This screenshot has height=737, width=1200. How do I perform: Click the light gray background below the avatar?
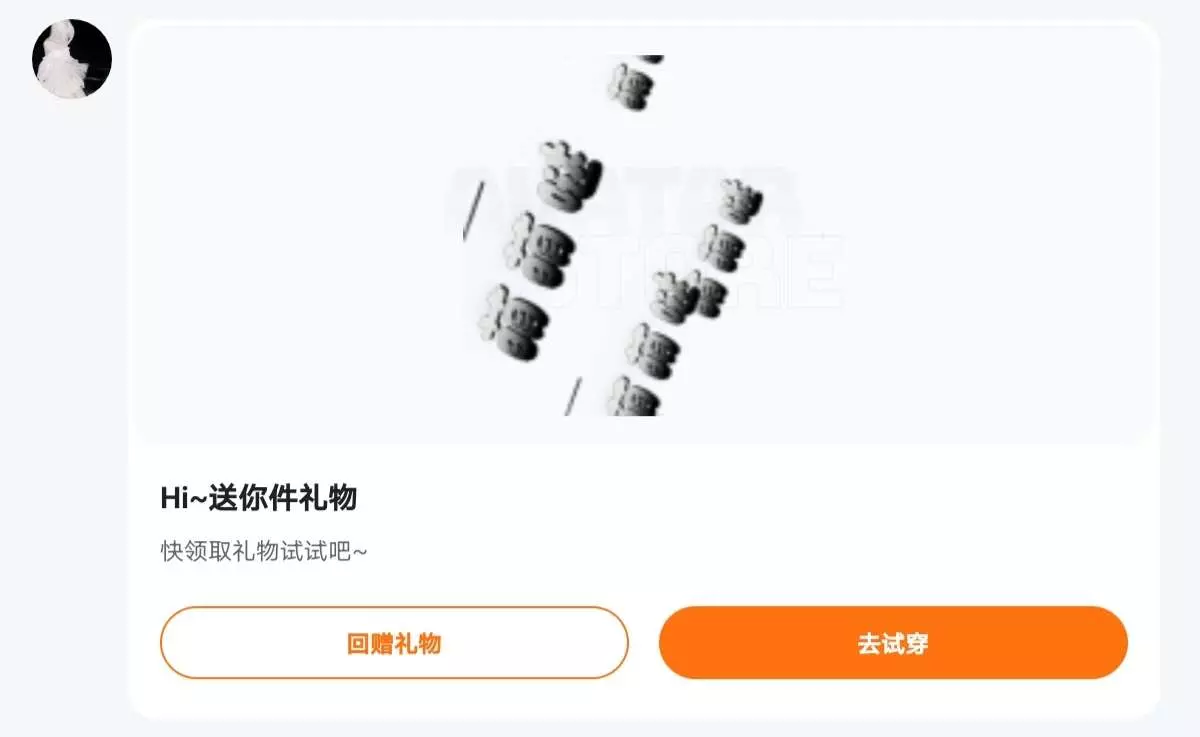(x=64, y=400)
